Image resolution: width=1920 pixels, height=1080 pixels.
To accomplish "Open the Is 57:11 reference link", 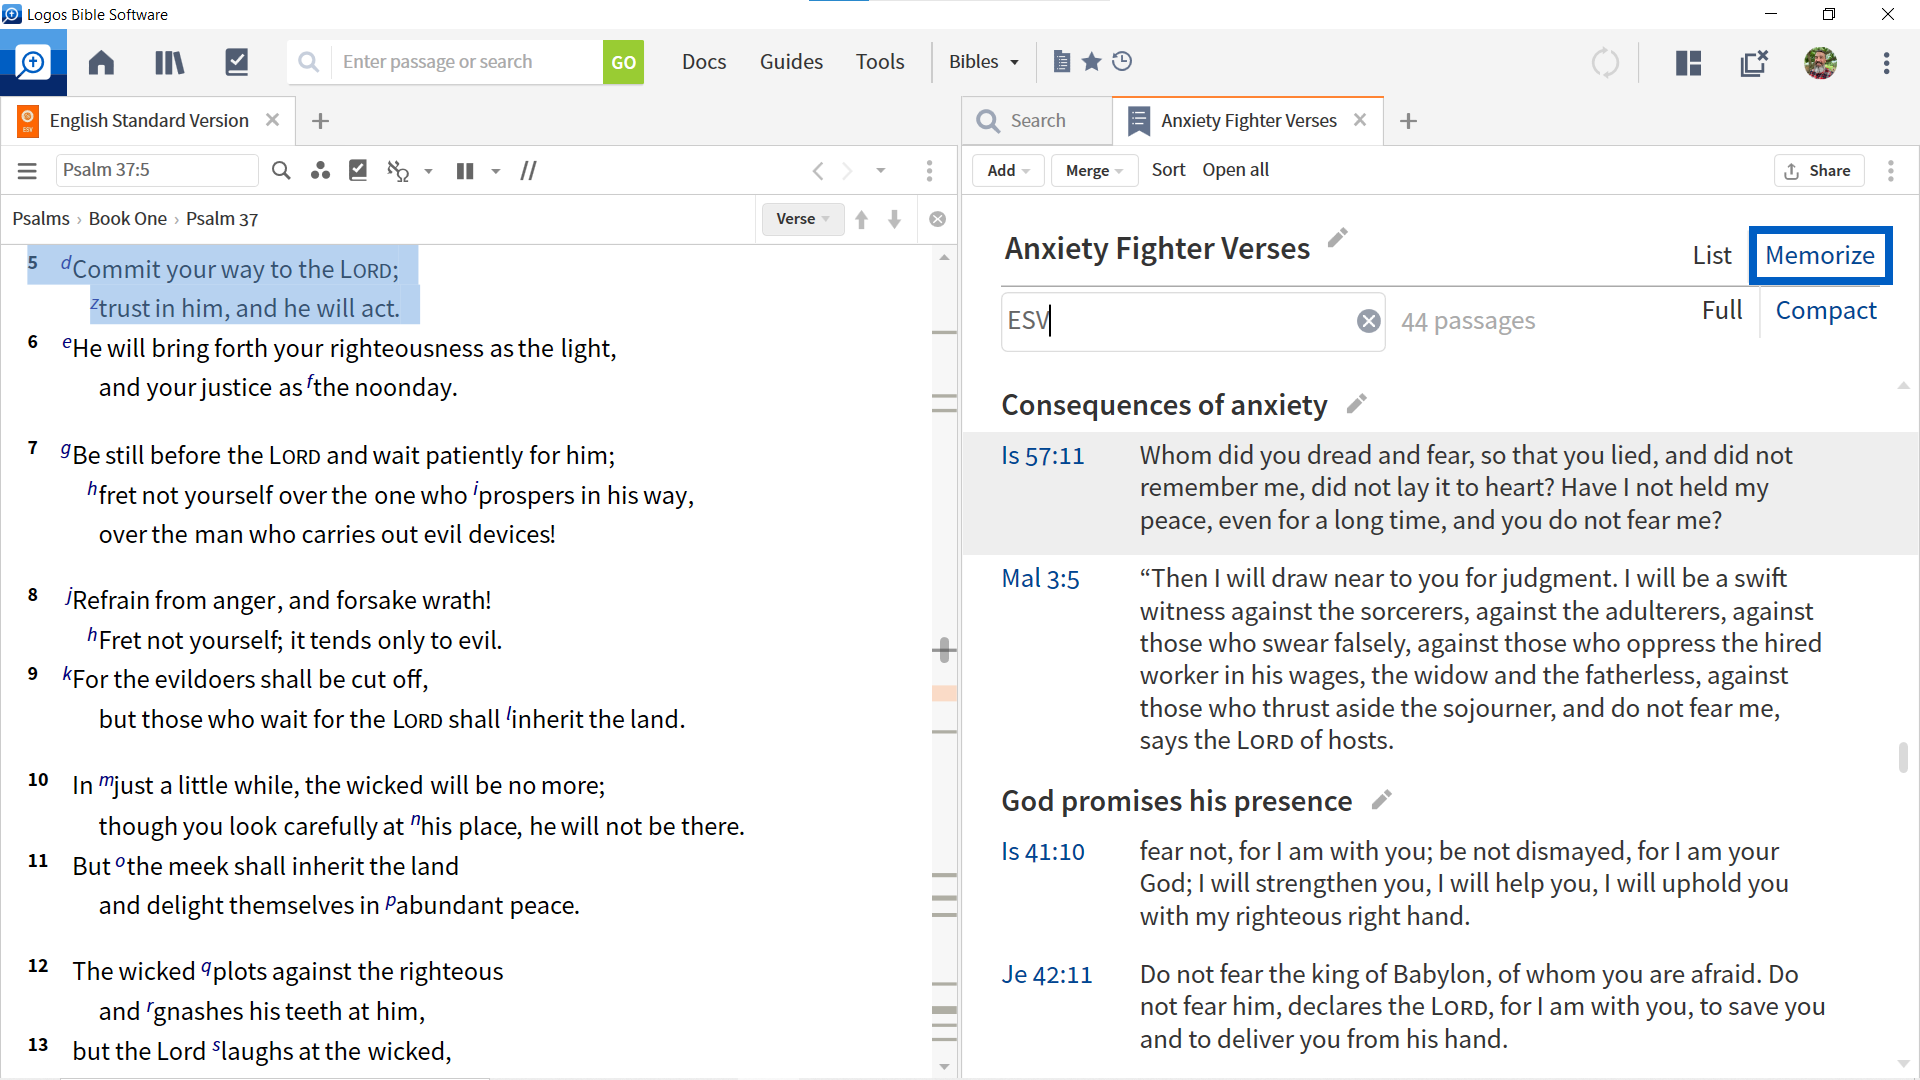I will click(x=1043, y=456).
